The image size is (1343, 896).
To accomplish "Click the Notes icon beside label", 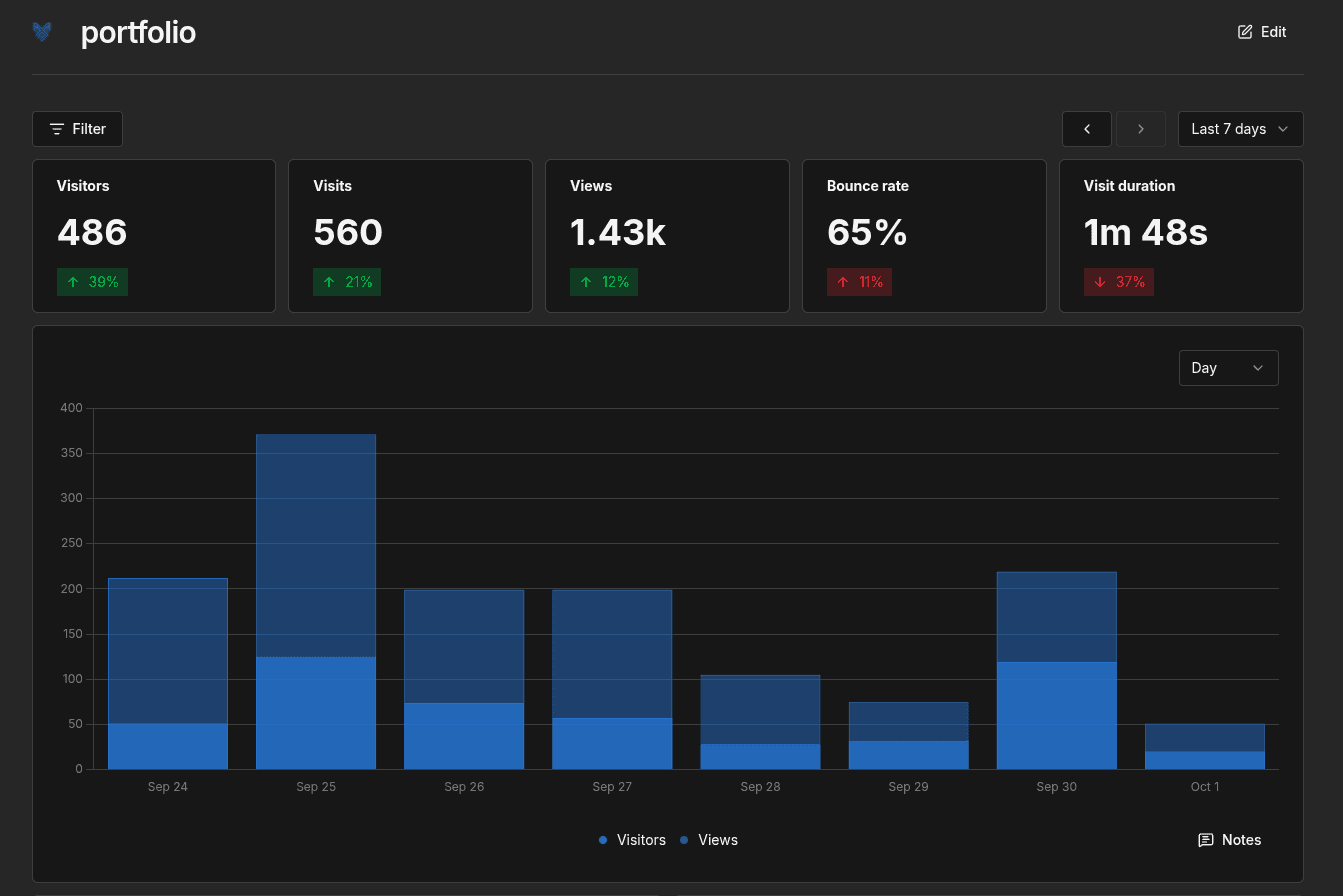I will (x=1206, y=840).
